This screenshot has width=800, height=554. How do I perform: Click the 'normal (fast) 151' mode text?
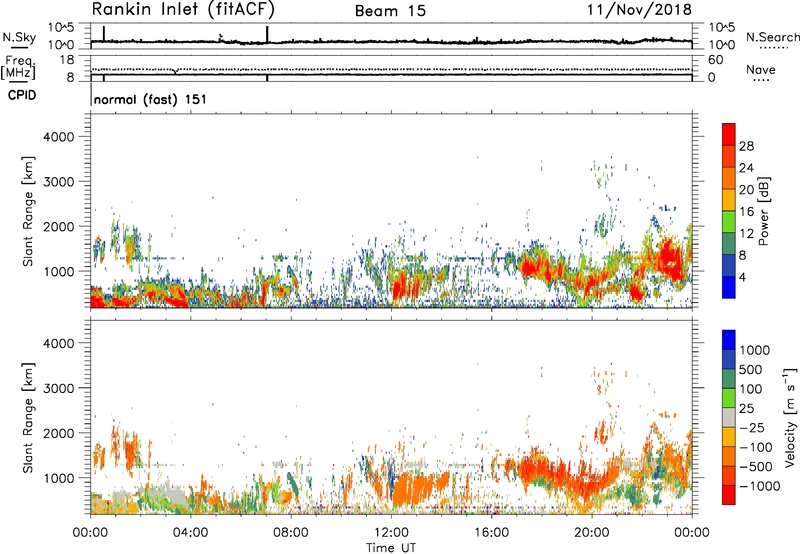click(x=150, y=99)
